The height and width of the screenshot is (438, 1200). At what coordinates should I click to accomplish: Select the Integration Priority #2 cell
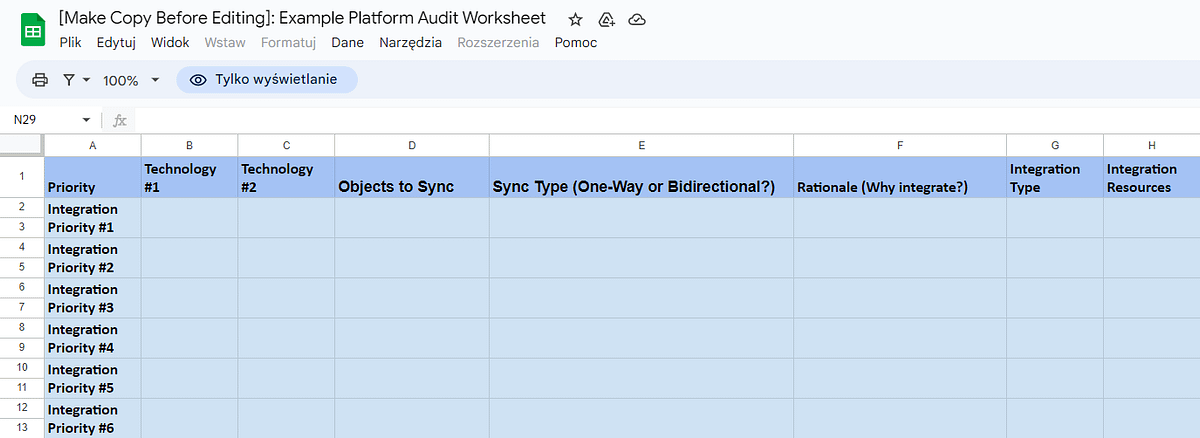[92, 258]
